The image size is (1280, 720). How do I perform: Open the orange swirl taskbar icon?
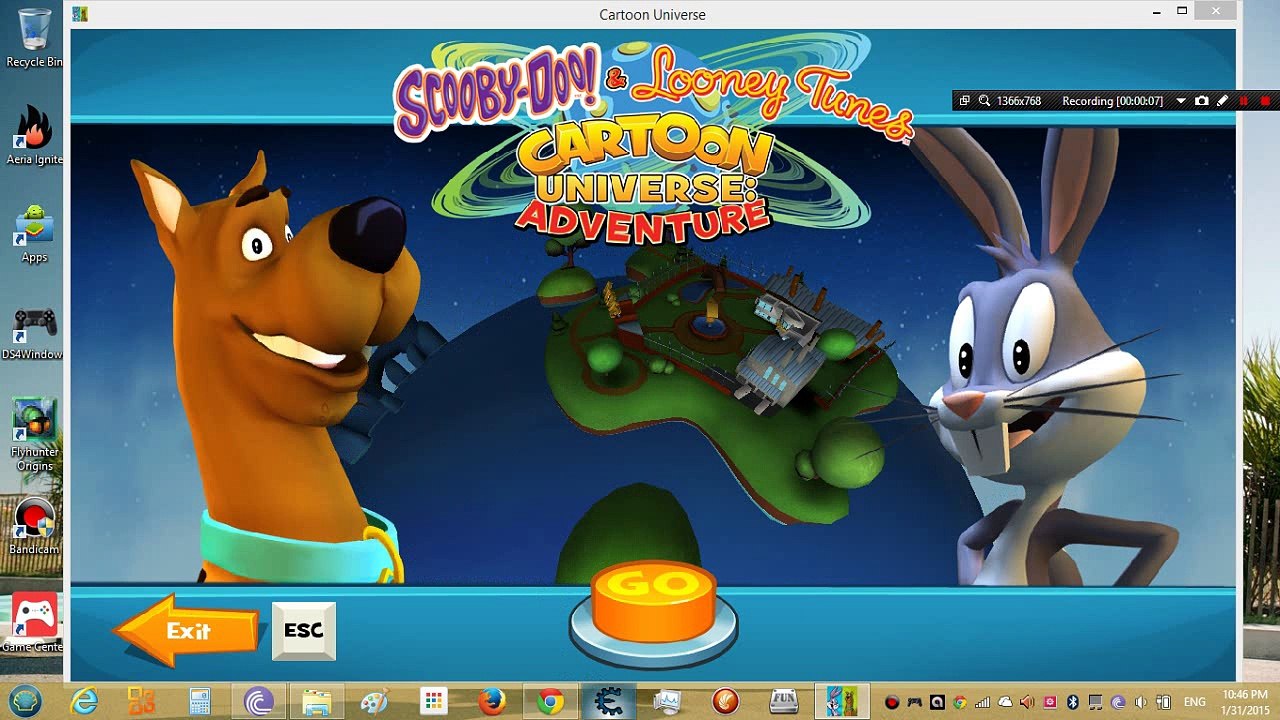click(724, 701)
